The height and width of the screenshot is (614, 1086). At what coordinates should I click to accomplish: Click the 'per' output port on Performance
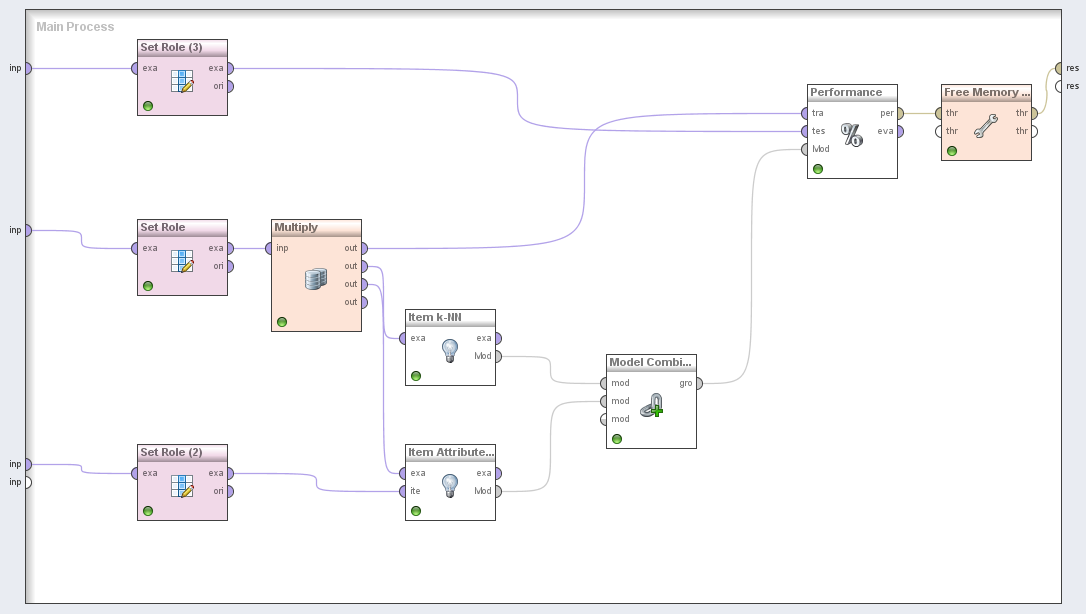point(900,113)
